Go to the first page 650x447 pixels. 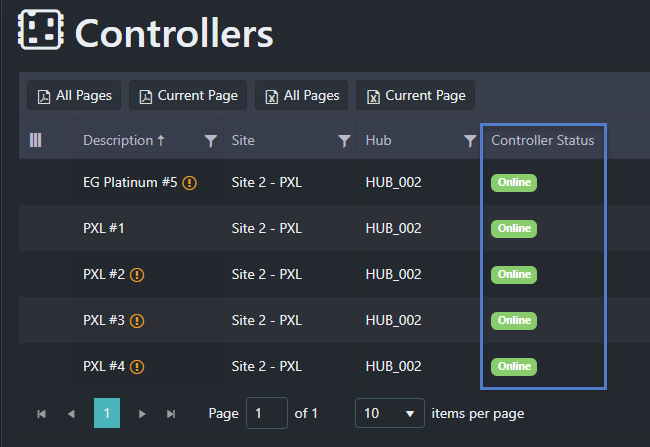pos(41,413)
